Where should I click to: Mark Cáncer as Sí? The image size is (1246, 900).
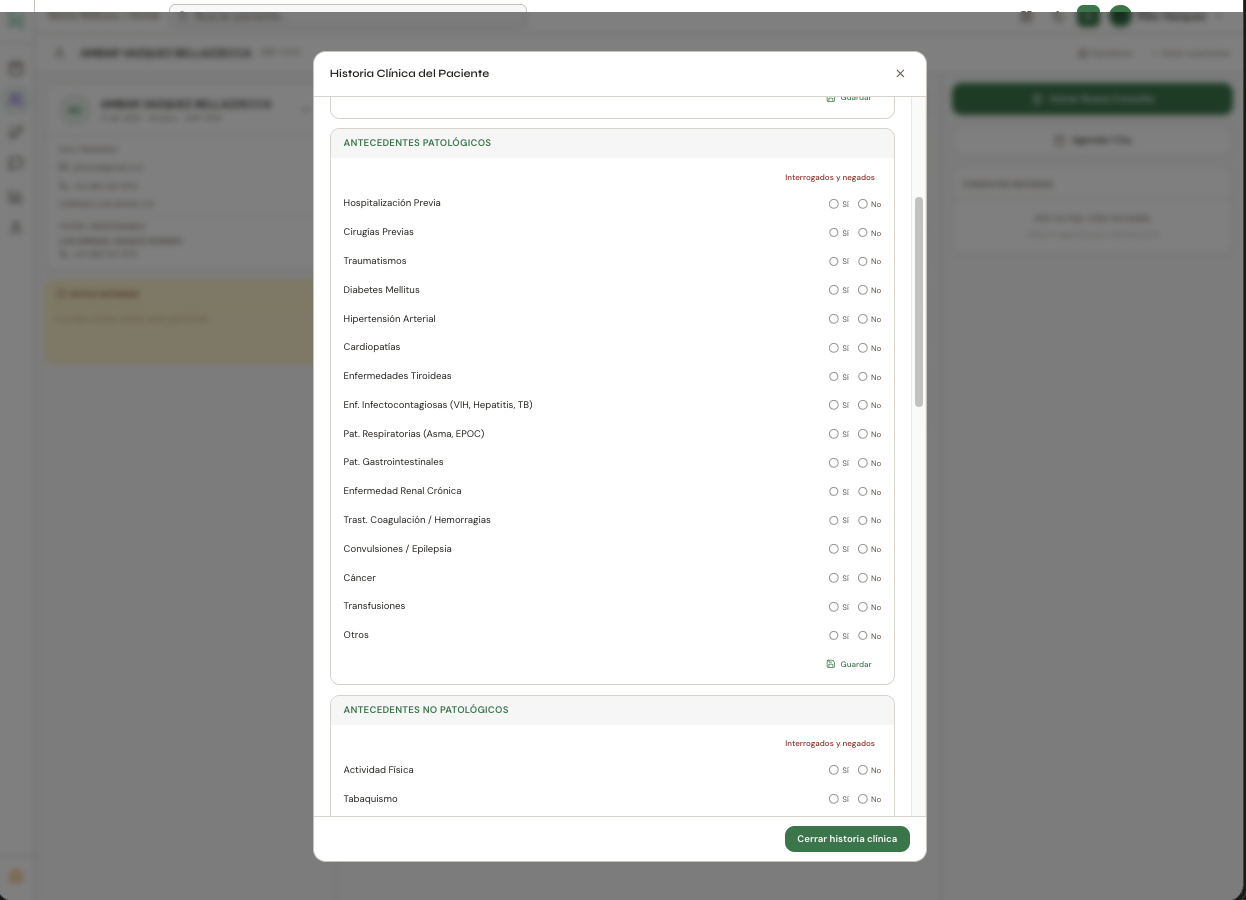click(x=833, y=577)
